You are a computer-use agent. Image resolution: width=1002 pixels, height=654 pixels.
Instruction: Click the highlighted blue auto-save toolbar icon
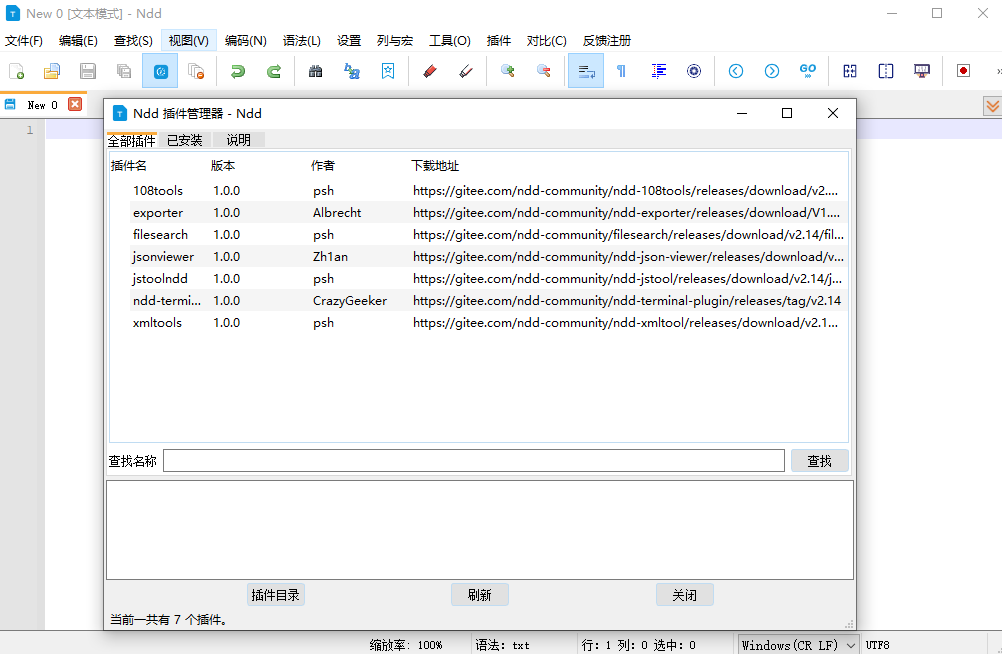click(x=160, y=71)
